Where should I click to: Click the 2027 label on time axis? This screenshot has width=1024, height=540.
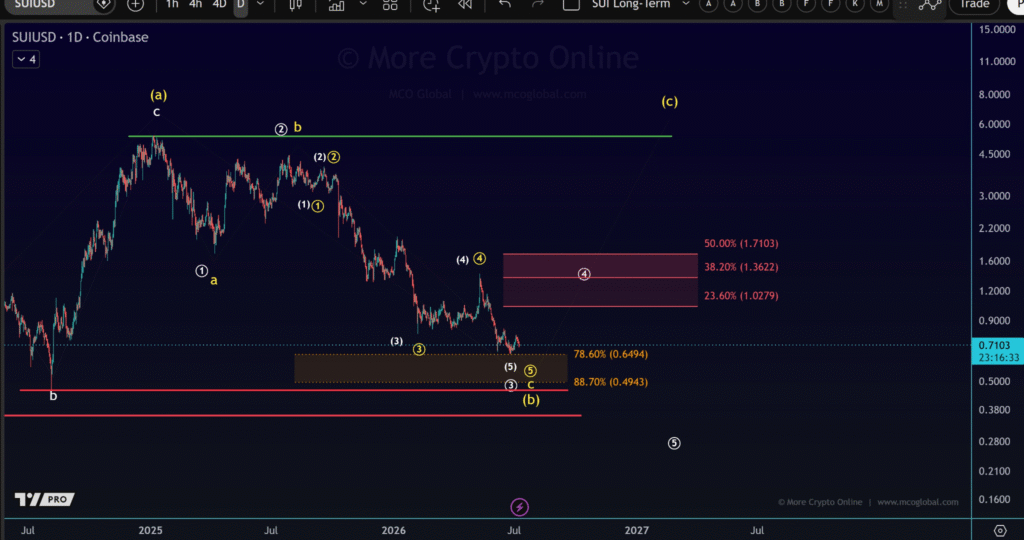pos(637,530)
